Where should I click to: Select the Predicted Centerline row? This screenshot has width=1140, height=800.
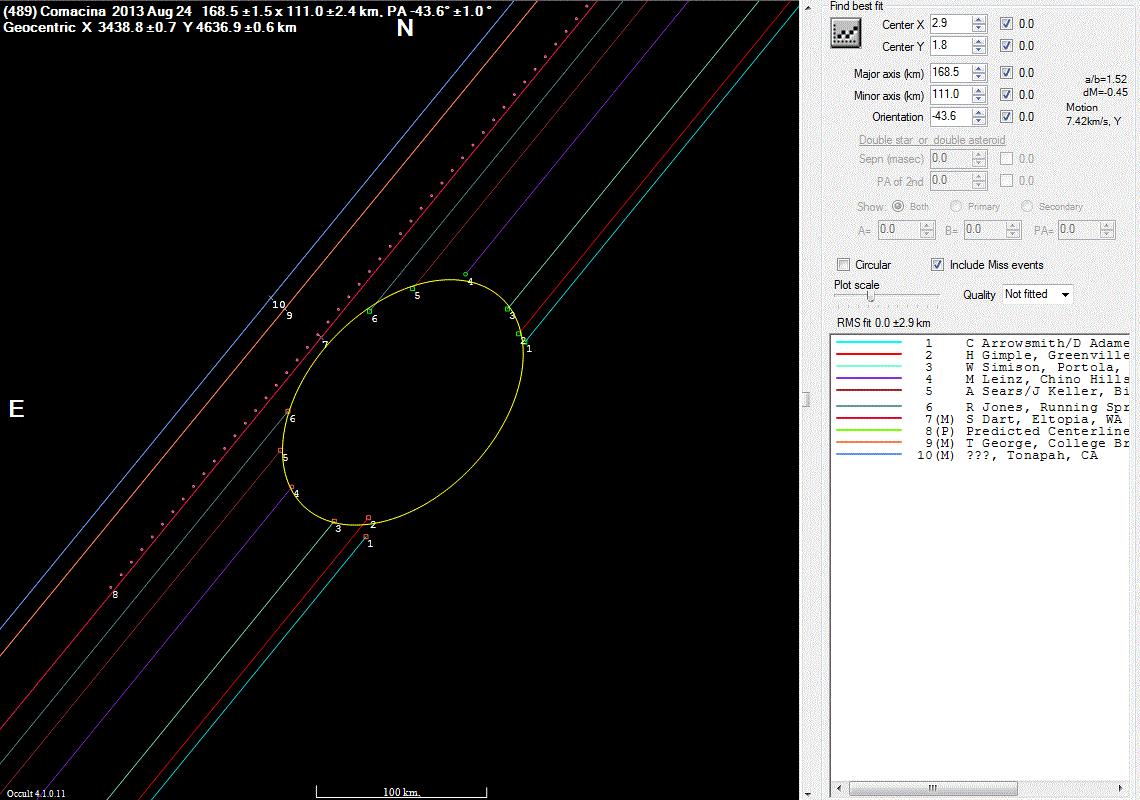coord(982,431)
